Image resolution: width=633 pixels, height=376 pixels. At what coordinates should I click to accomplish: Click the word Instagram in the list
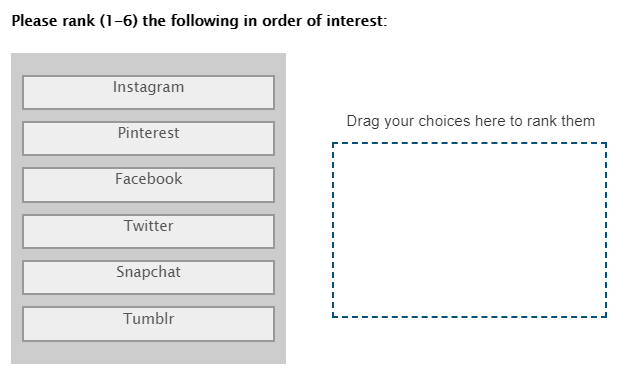point(148,87)
